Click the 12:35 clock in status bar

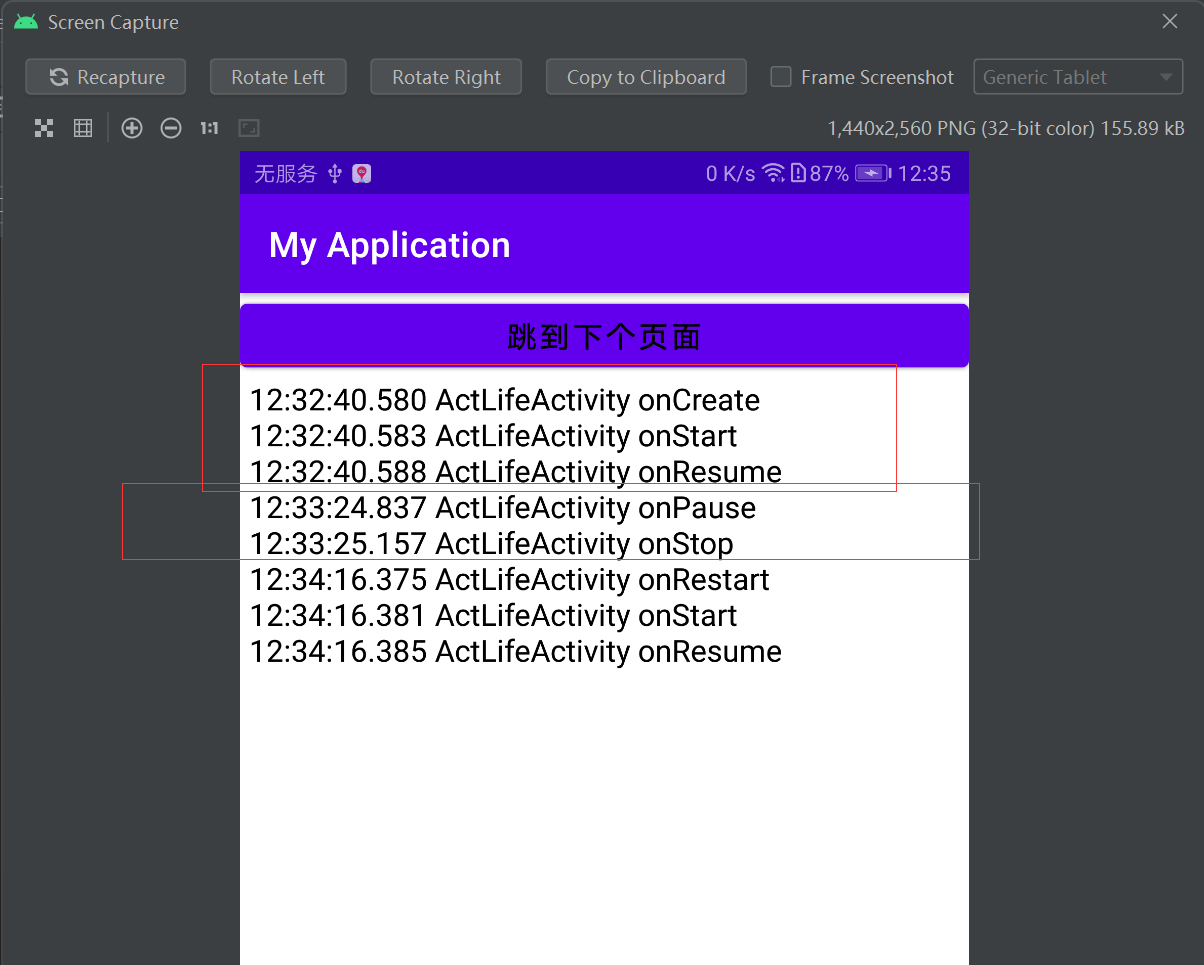point(924,173)
